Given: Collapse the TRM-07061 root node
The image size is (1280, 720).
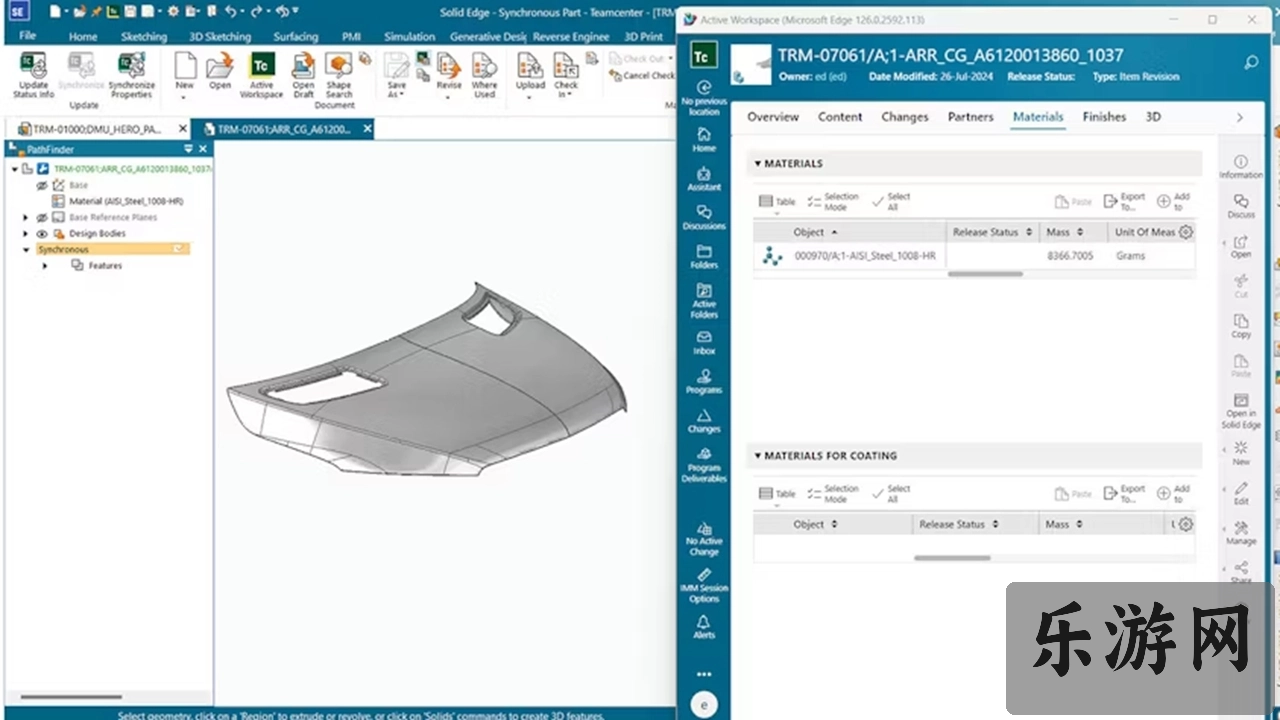Looking at the screenshot, I should click(x=15, y=169).
